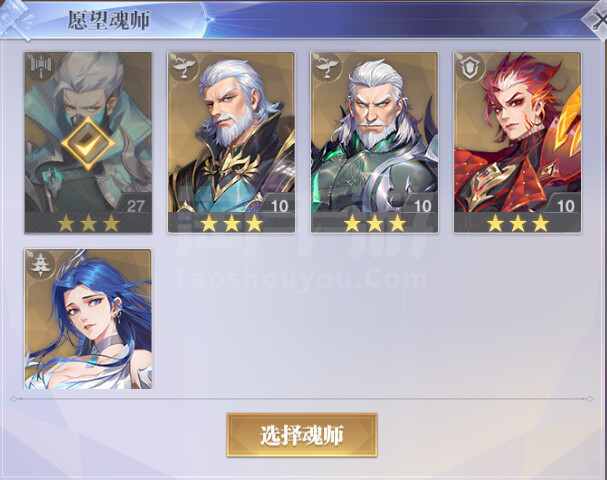The image size is (607, 480).
Task: Click the three stars under masked hero
Action: 88,223
